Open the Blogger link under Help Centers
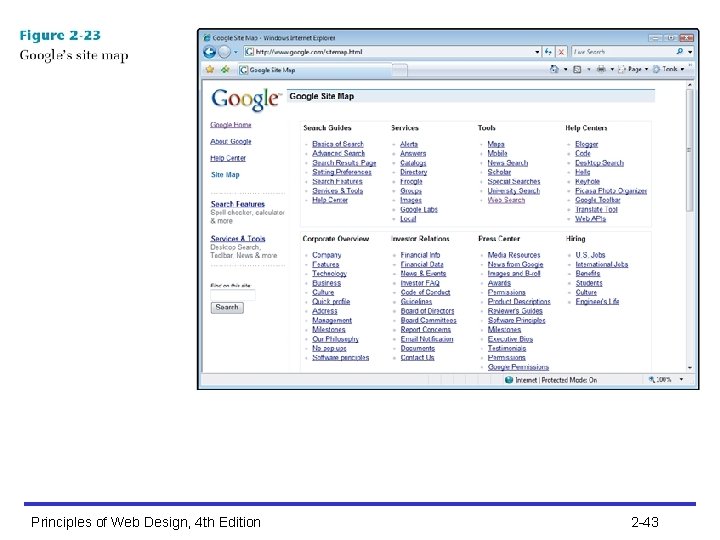This screenshot has width=720, height=540. pyautogui.click(x=586, y=144)
